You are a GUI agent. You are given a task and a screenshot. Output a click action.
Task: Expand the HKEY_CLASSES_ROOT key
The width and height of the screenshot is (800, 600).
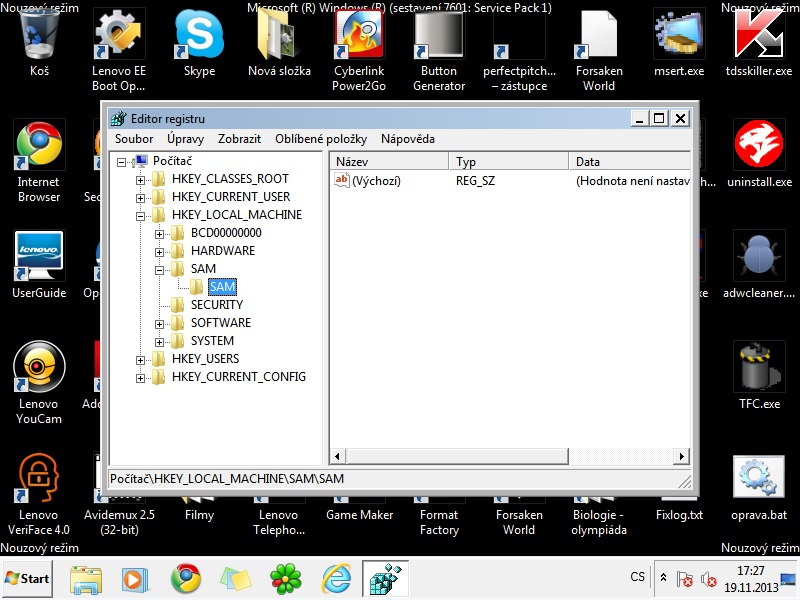pyautogui.click(x=141, y=179)
